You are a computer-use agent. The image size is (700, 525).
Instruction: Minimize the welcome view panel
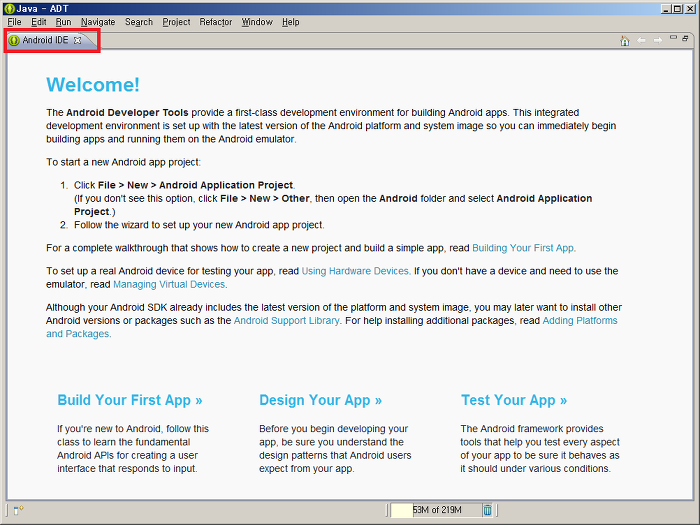click(673, 38)
